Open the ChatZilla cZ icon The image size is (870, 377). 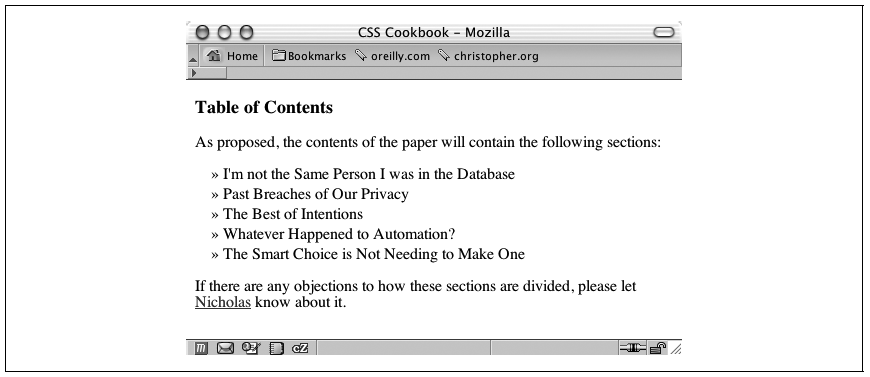(300, 348)
